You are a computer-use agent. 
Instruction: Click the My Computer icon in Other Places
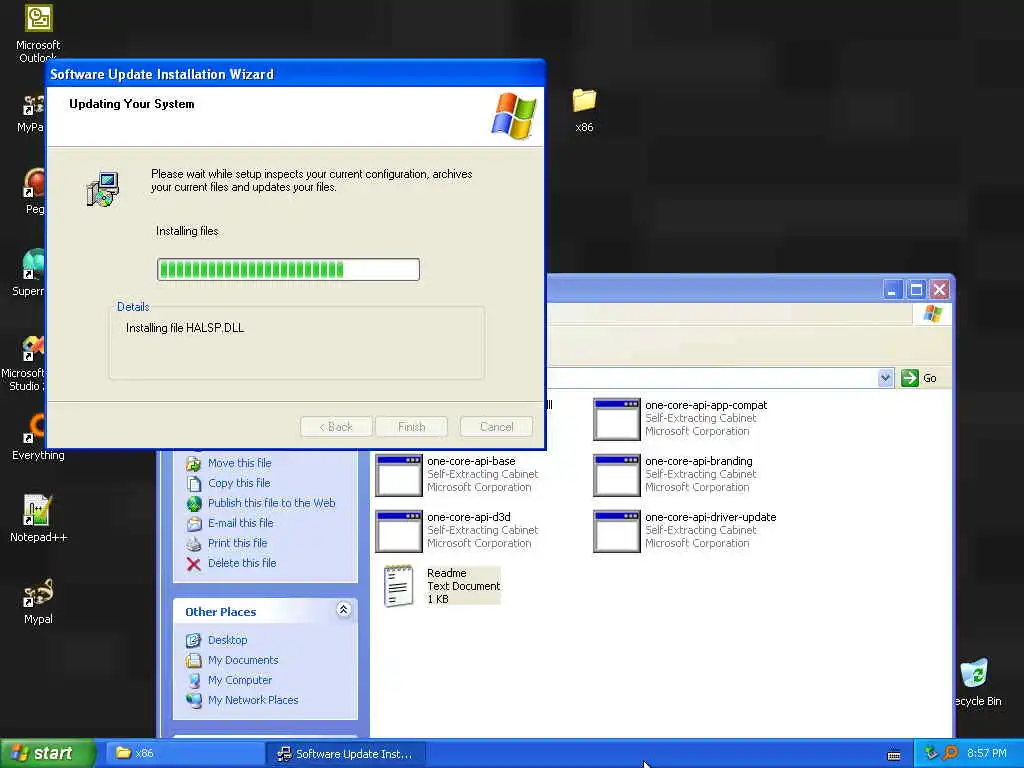193,680
